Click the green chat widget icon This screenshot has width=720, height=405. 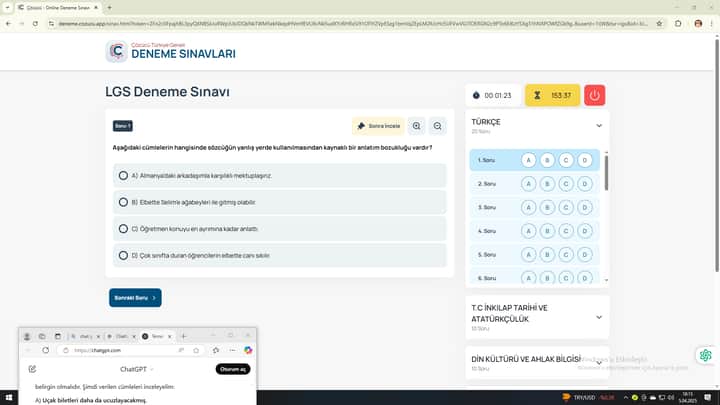click(x=706, y=356)
